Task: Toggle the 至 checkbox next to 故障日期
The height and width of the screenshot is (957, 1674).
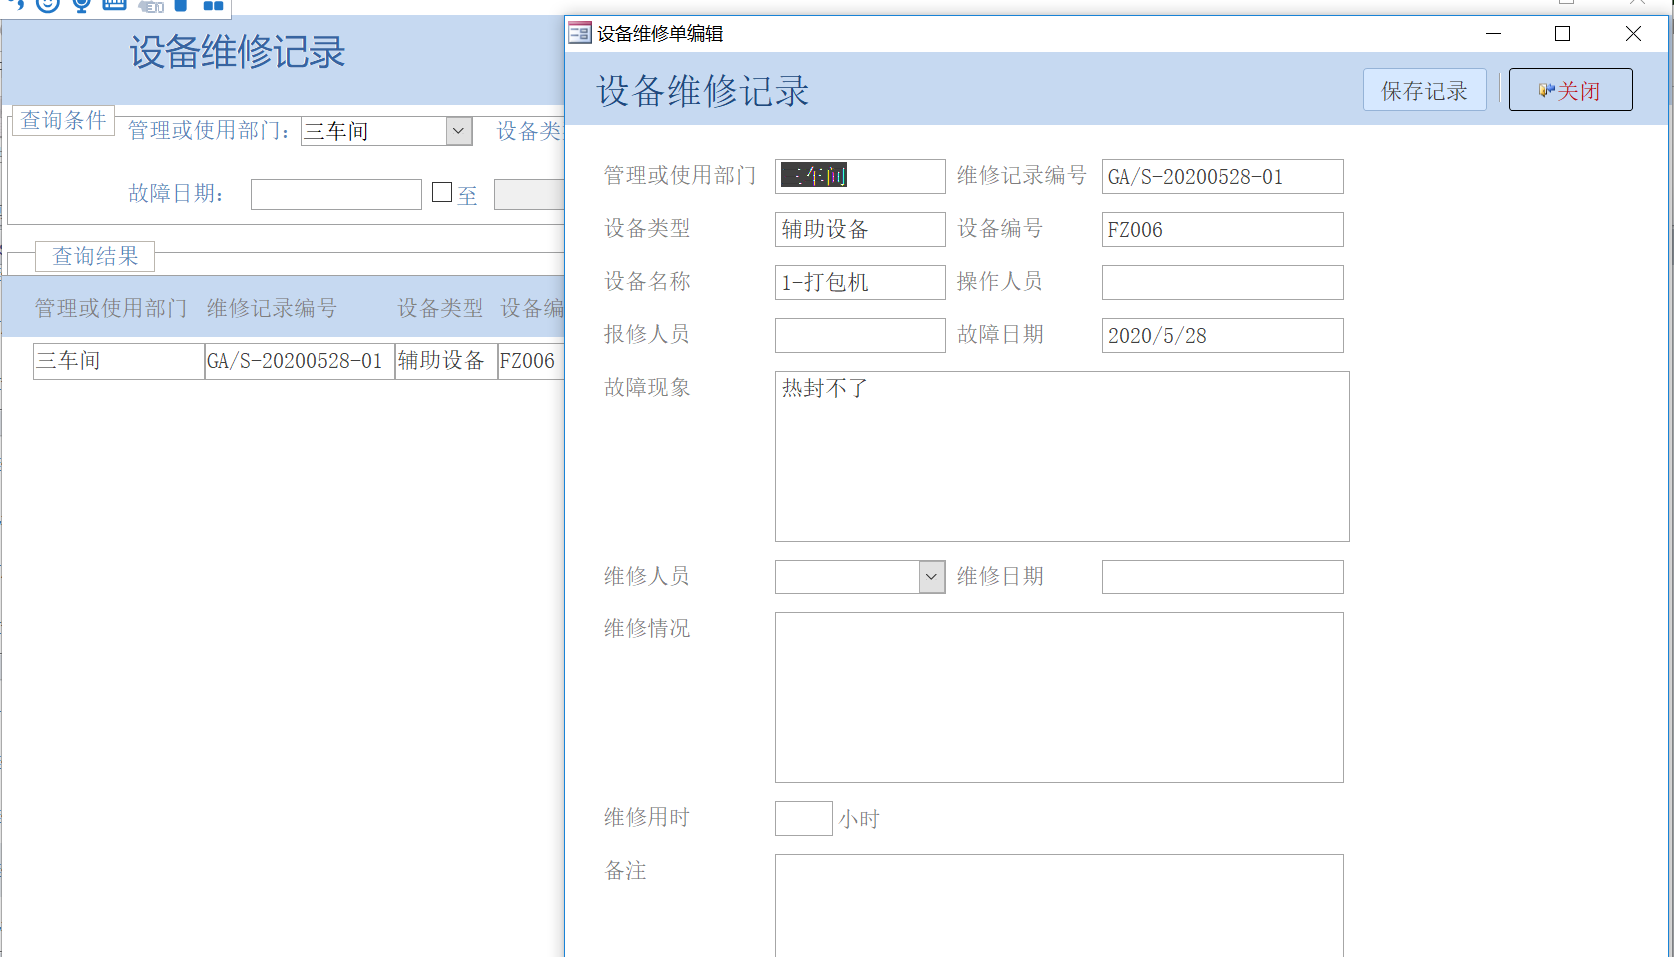Action: pyautogui.click(x=442, y=192)
